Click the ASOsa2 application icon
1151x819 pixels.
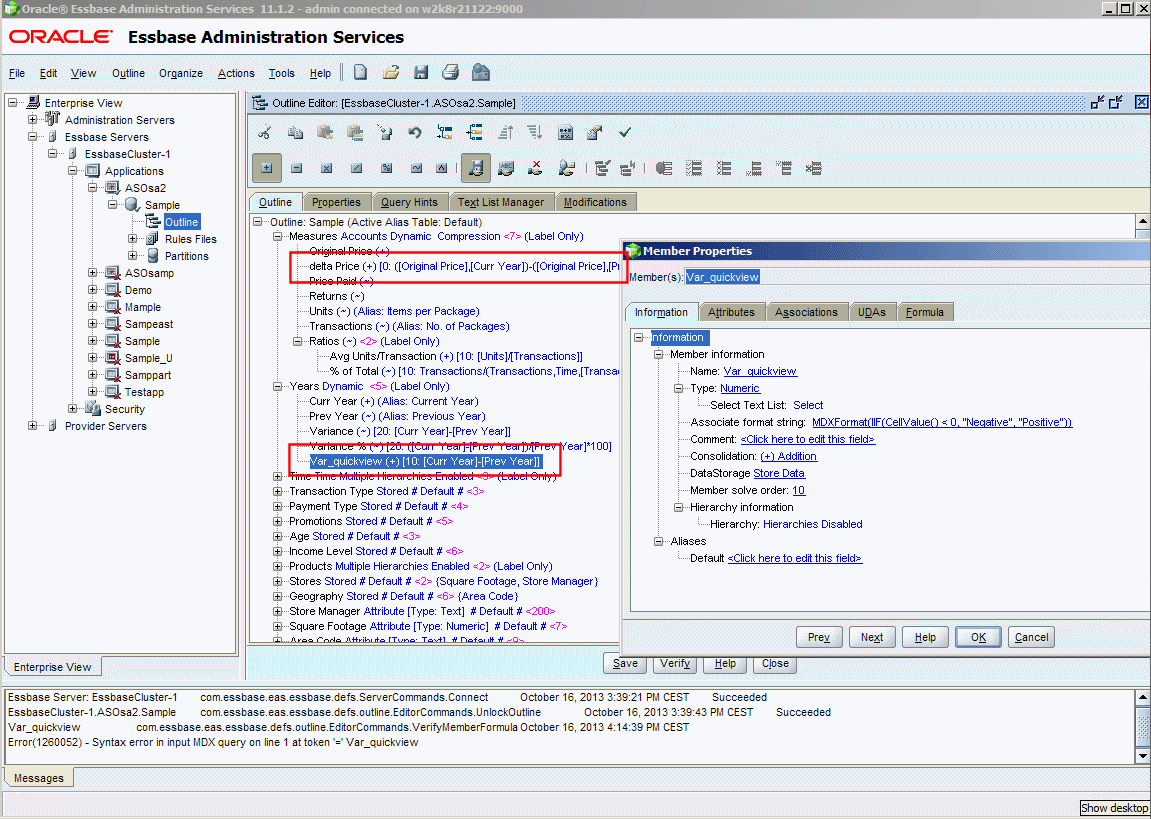click(112, 188)
